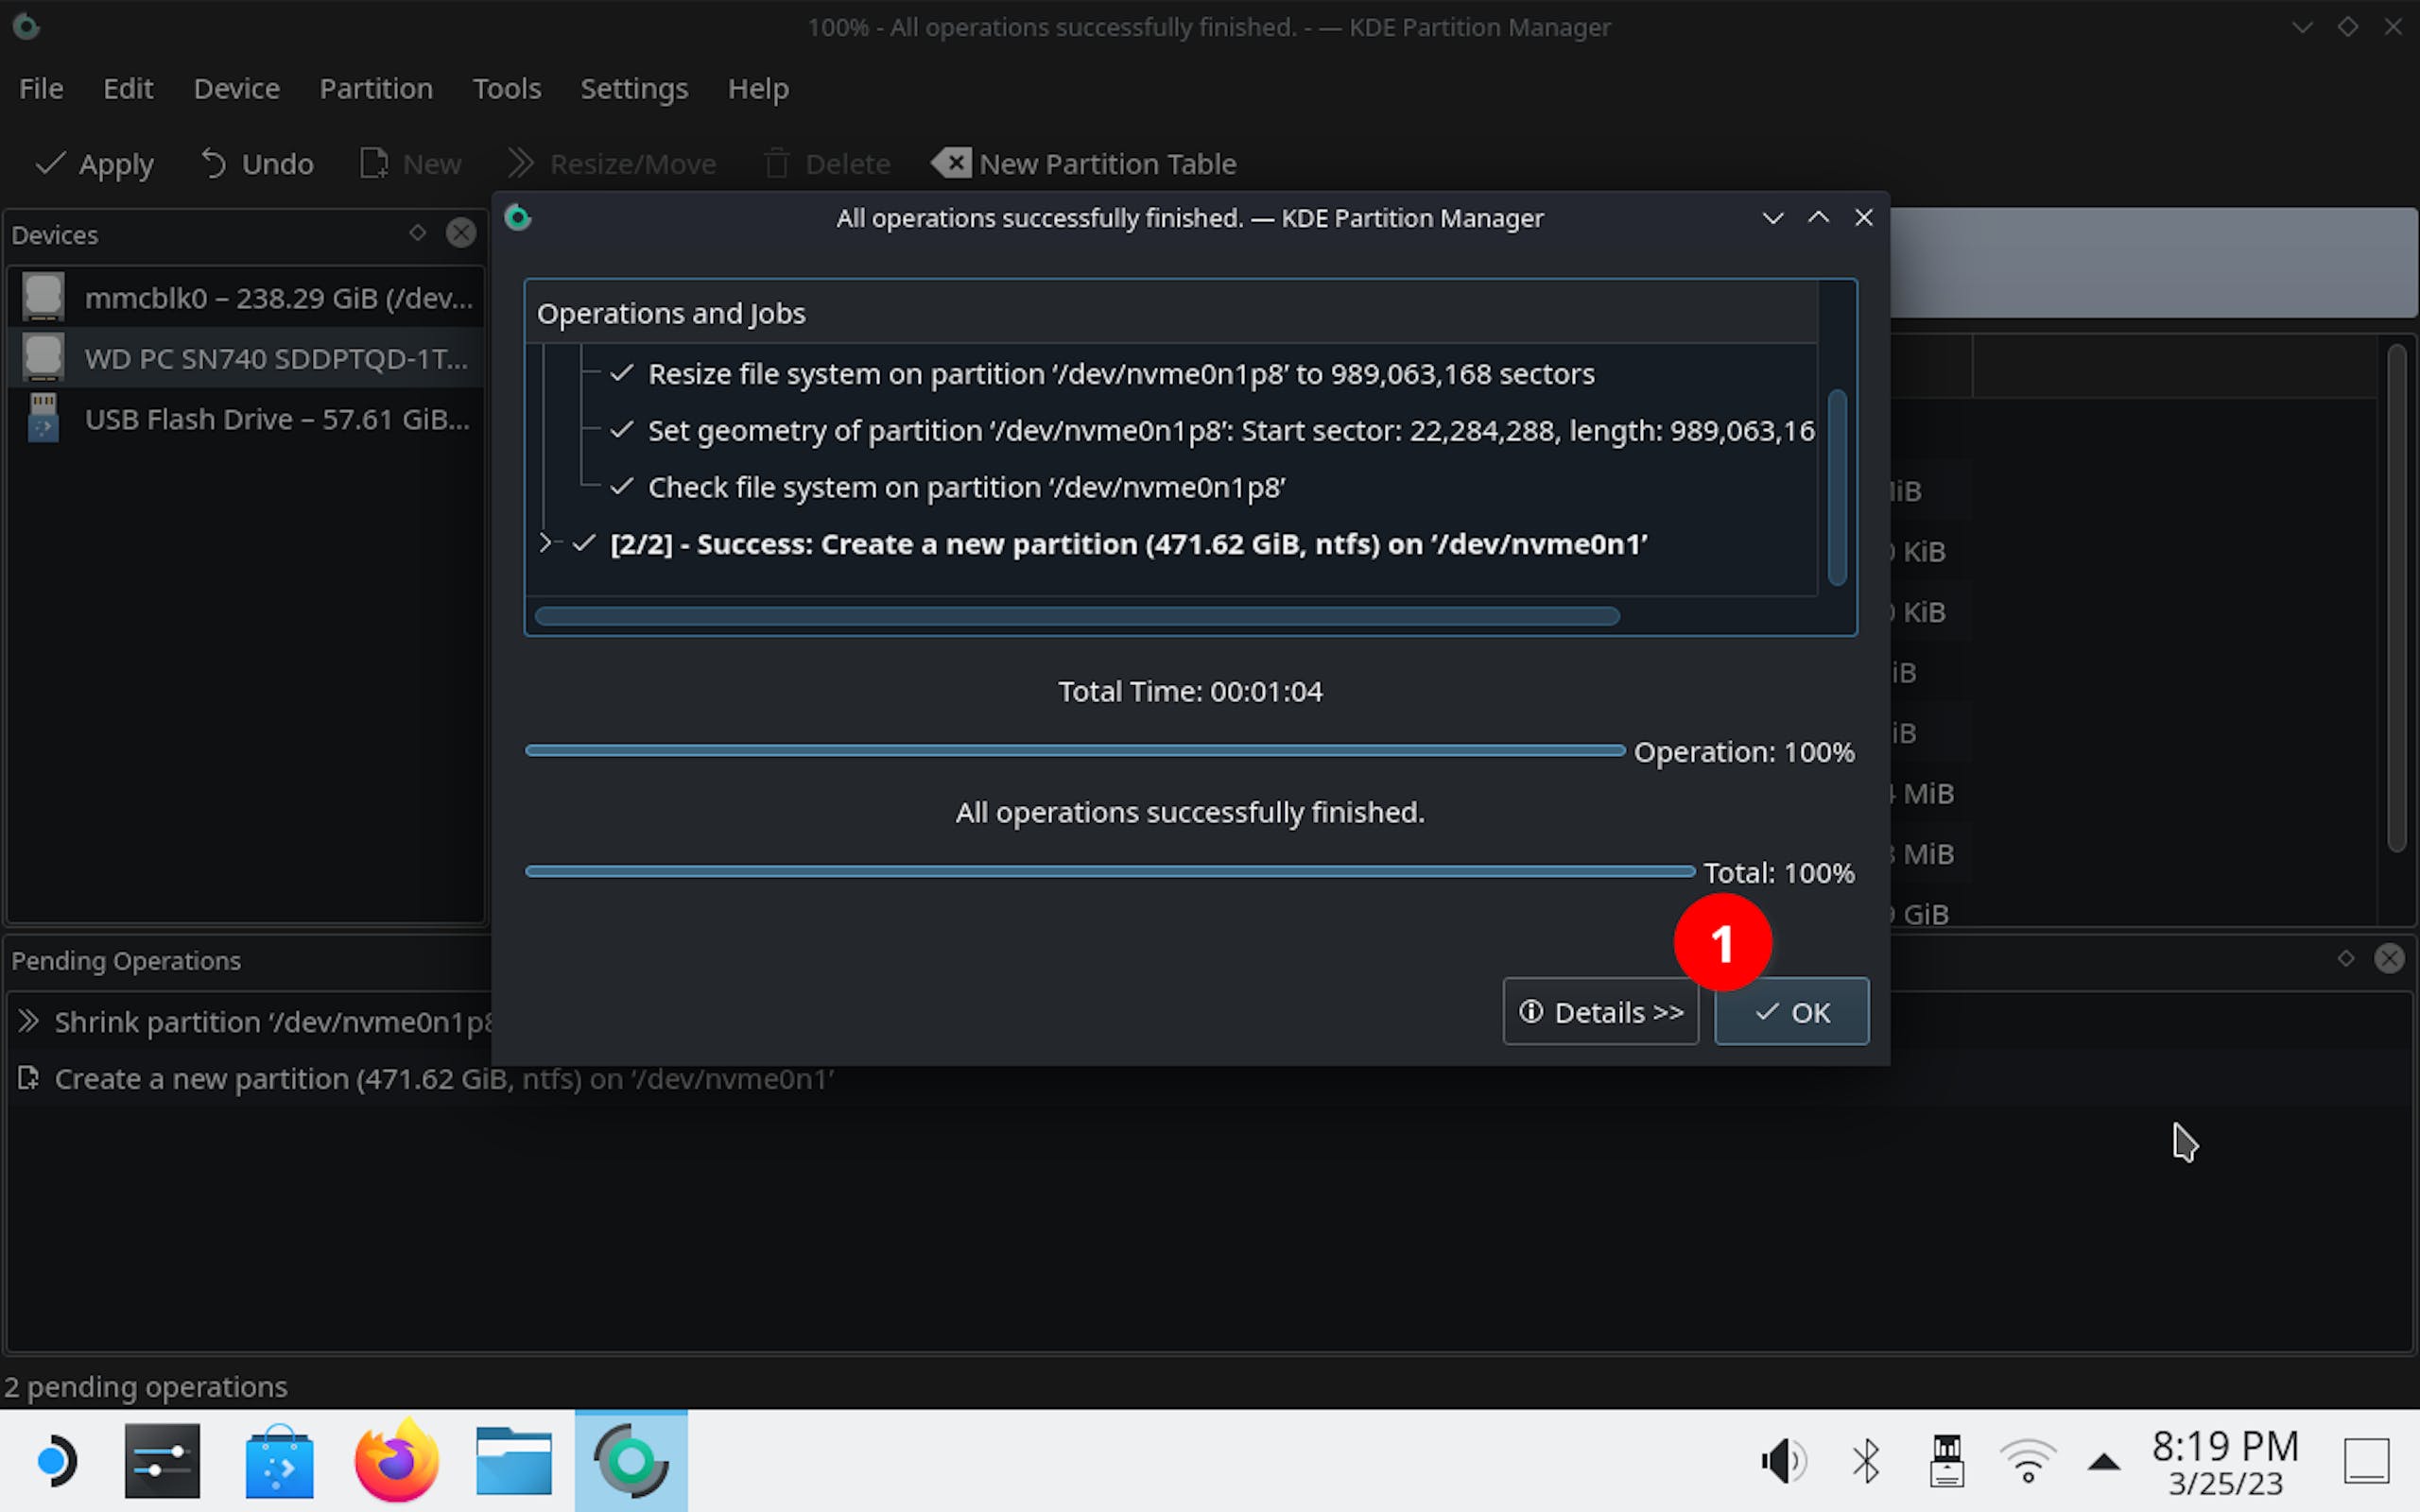Image resolution: width=2420 pixels, height=1512 pixels.
Task: Select WD PC SN740 device
Action: click(x=246, y=358)
